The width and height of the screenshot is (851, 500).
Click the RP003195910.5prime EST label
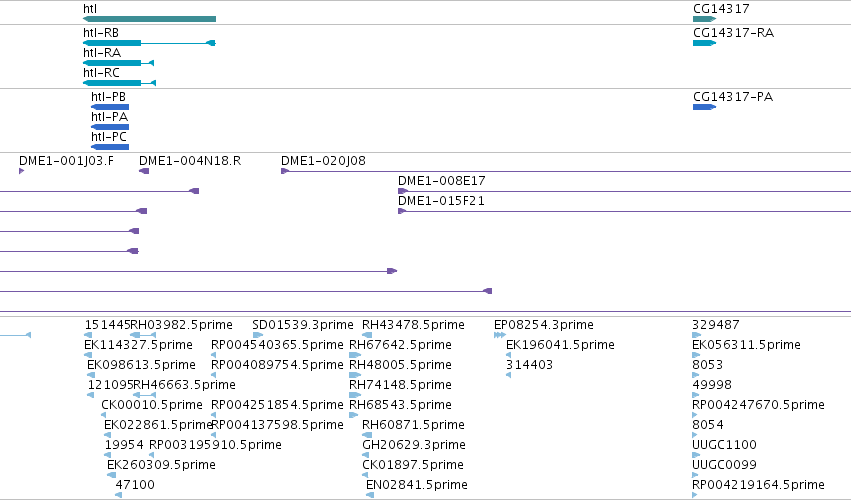215,445
